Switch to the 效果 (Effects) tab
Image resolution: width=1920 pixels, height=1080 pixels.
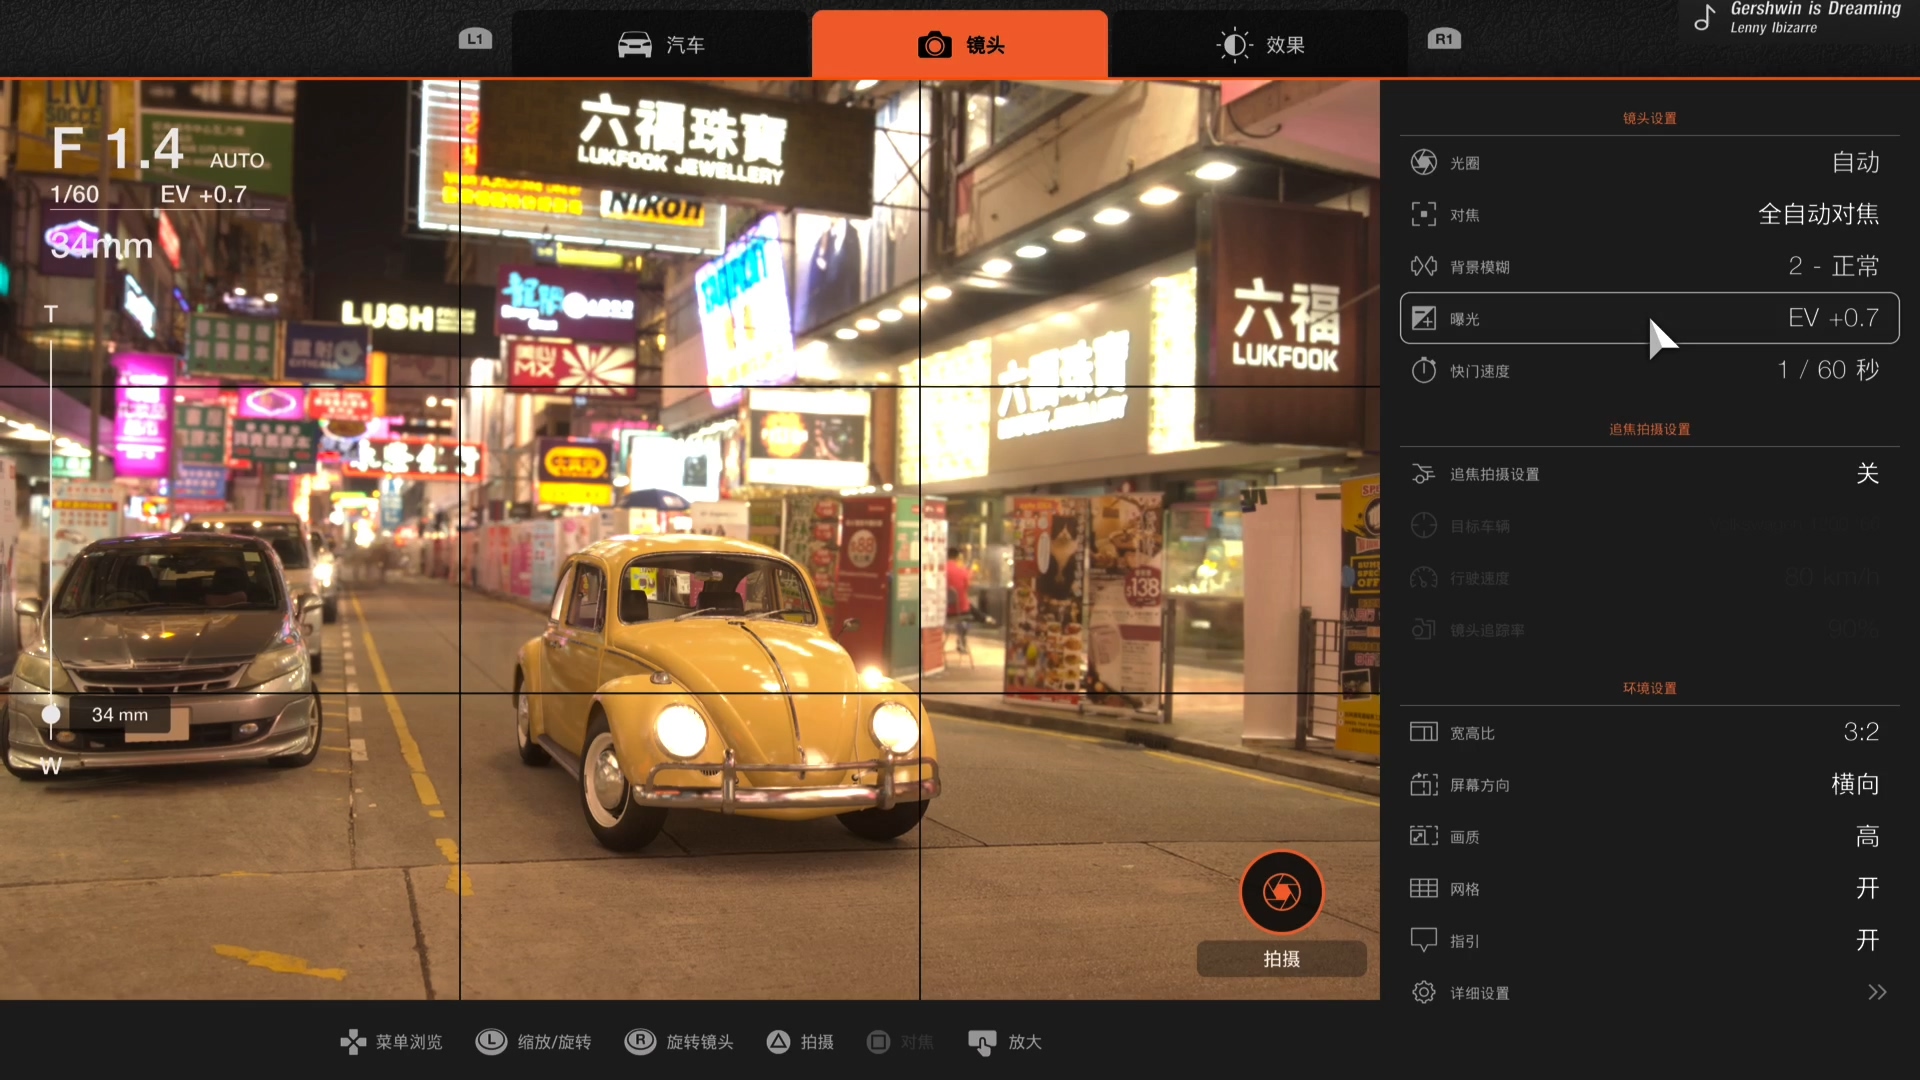point(1260,45)
